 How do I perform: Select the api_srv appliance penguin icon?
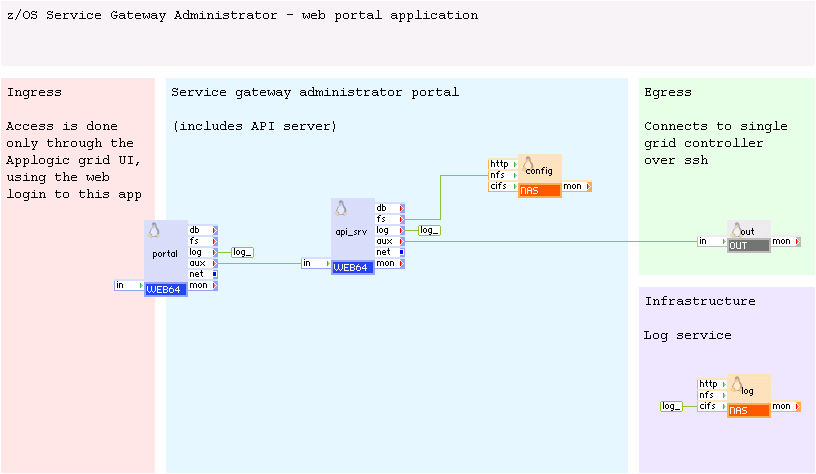341,208
